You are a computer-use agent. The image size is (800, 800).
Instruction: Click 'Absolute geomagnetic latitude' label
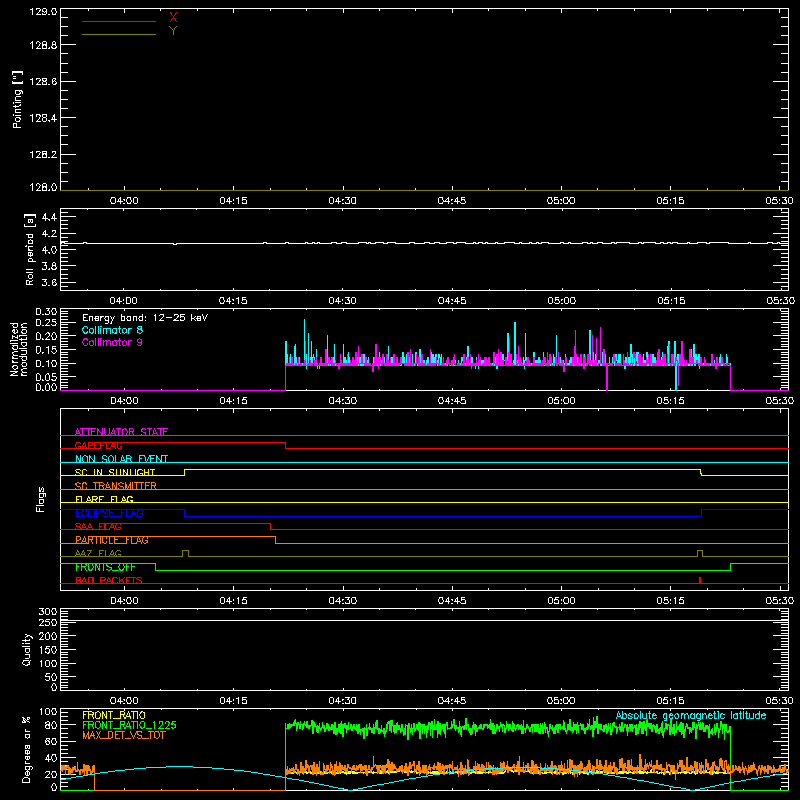(691, 715)
